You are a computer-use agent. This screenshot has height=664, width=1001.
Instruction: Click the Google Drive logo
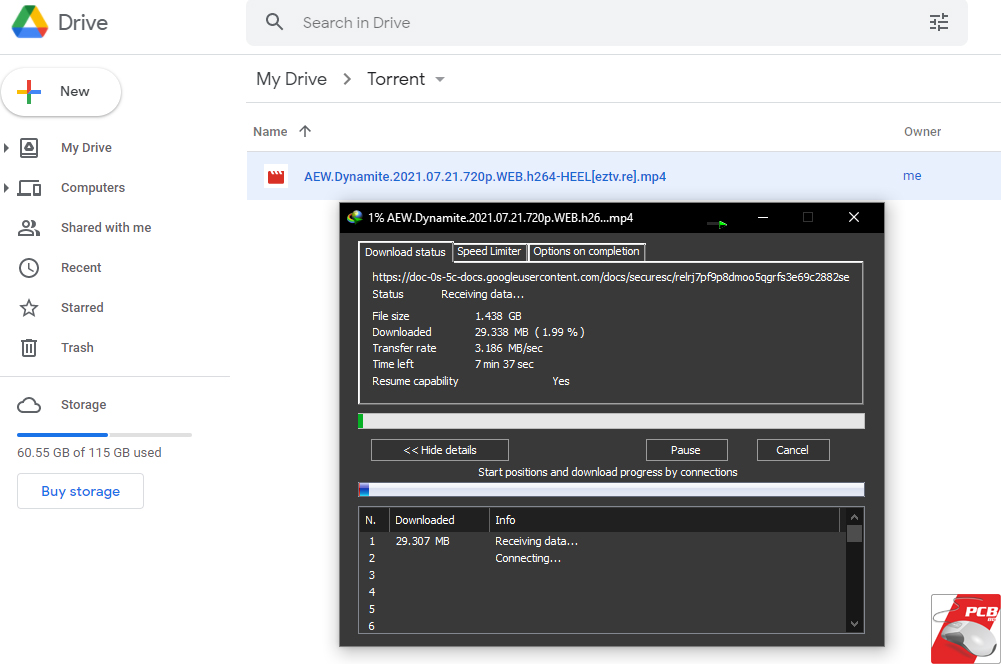pos(30,22)
